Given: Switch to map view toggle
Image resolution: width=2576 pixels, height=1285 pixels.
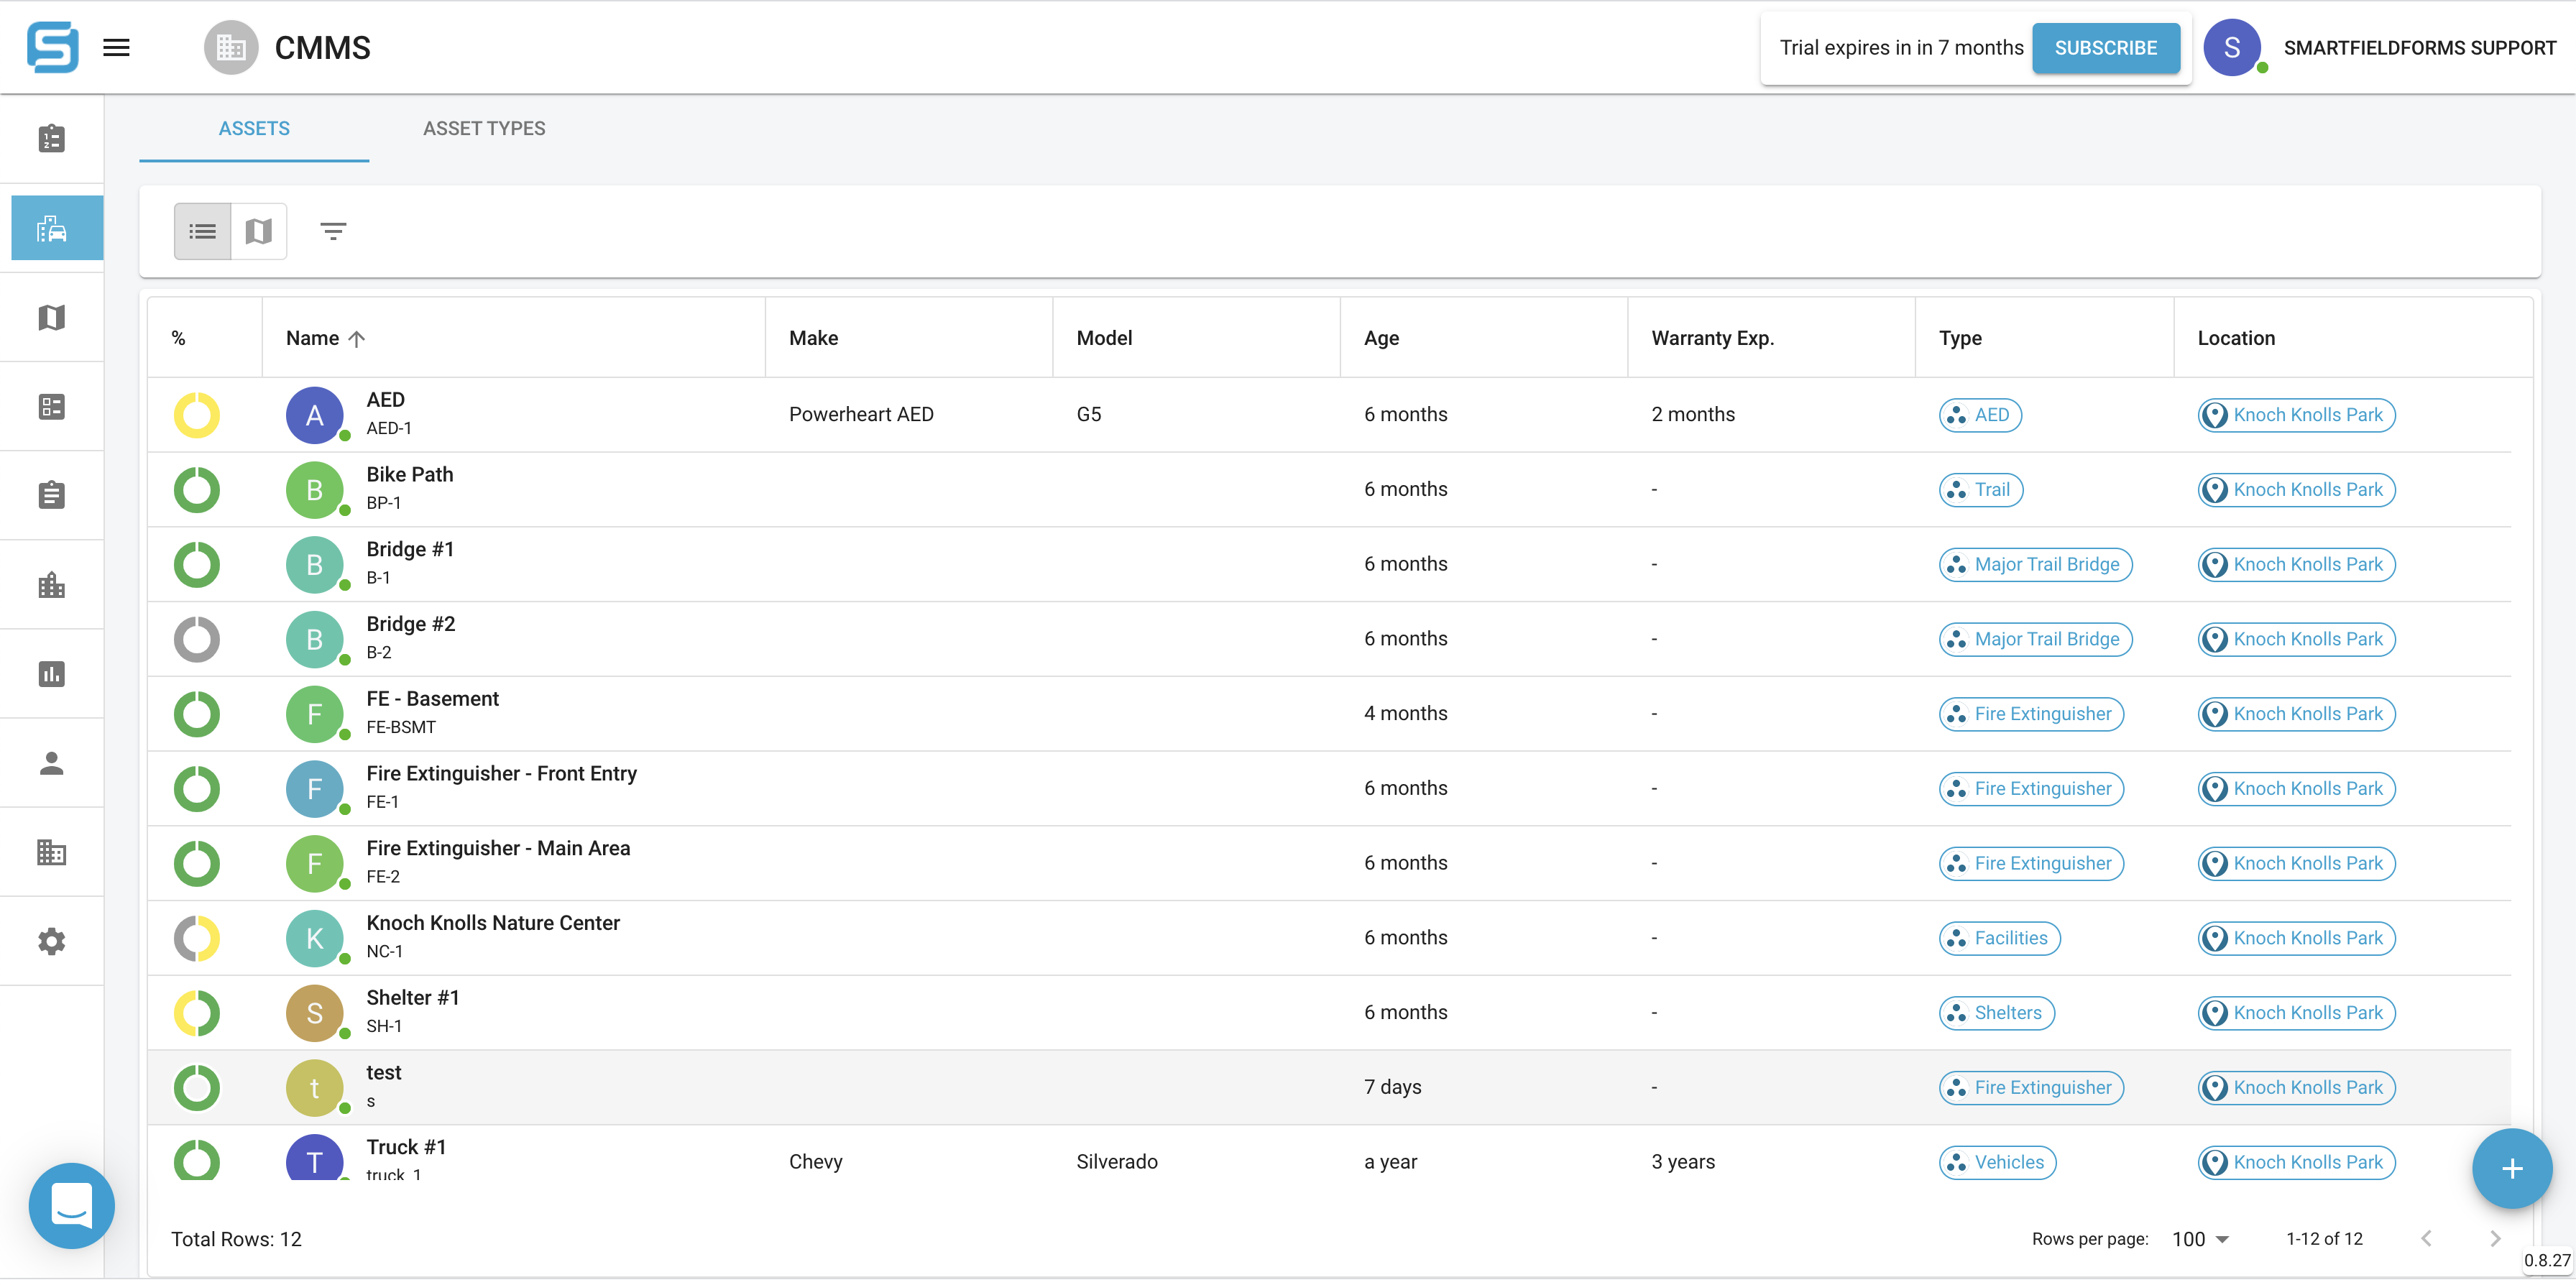Looking at the screenshot, I should click(x=259, y=231).
